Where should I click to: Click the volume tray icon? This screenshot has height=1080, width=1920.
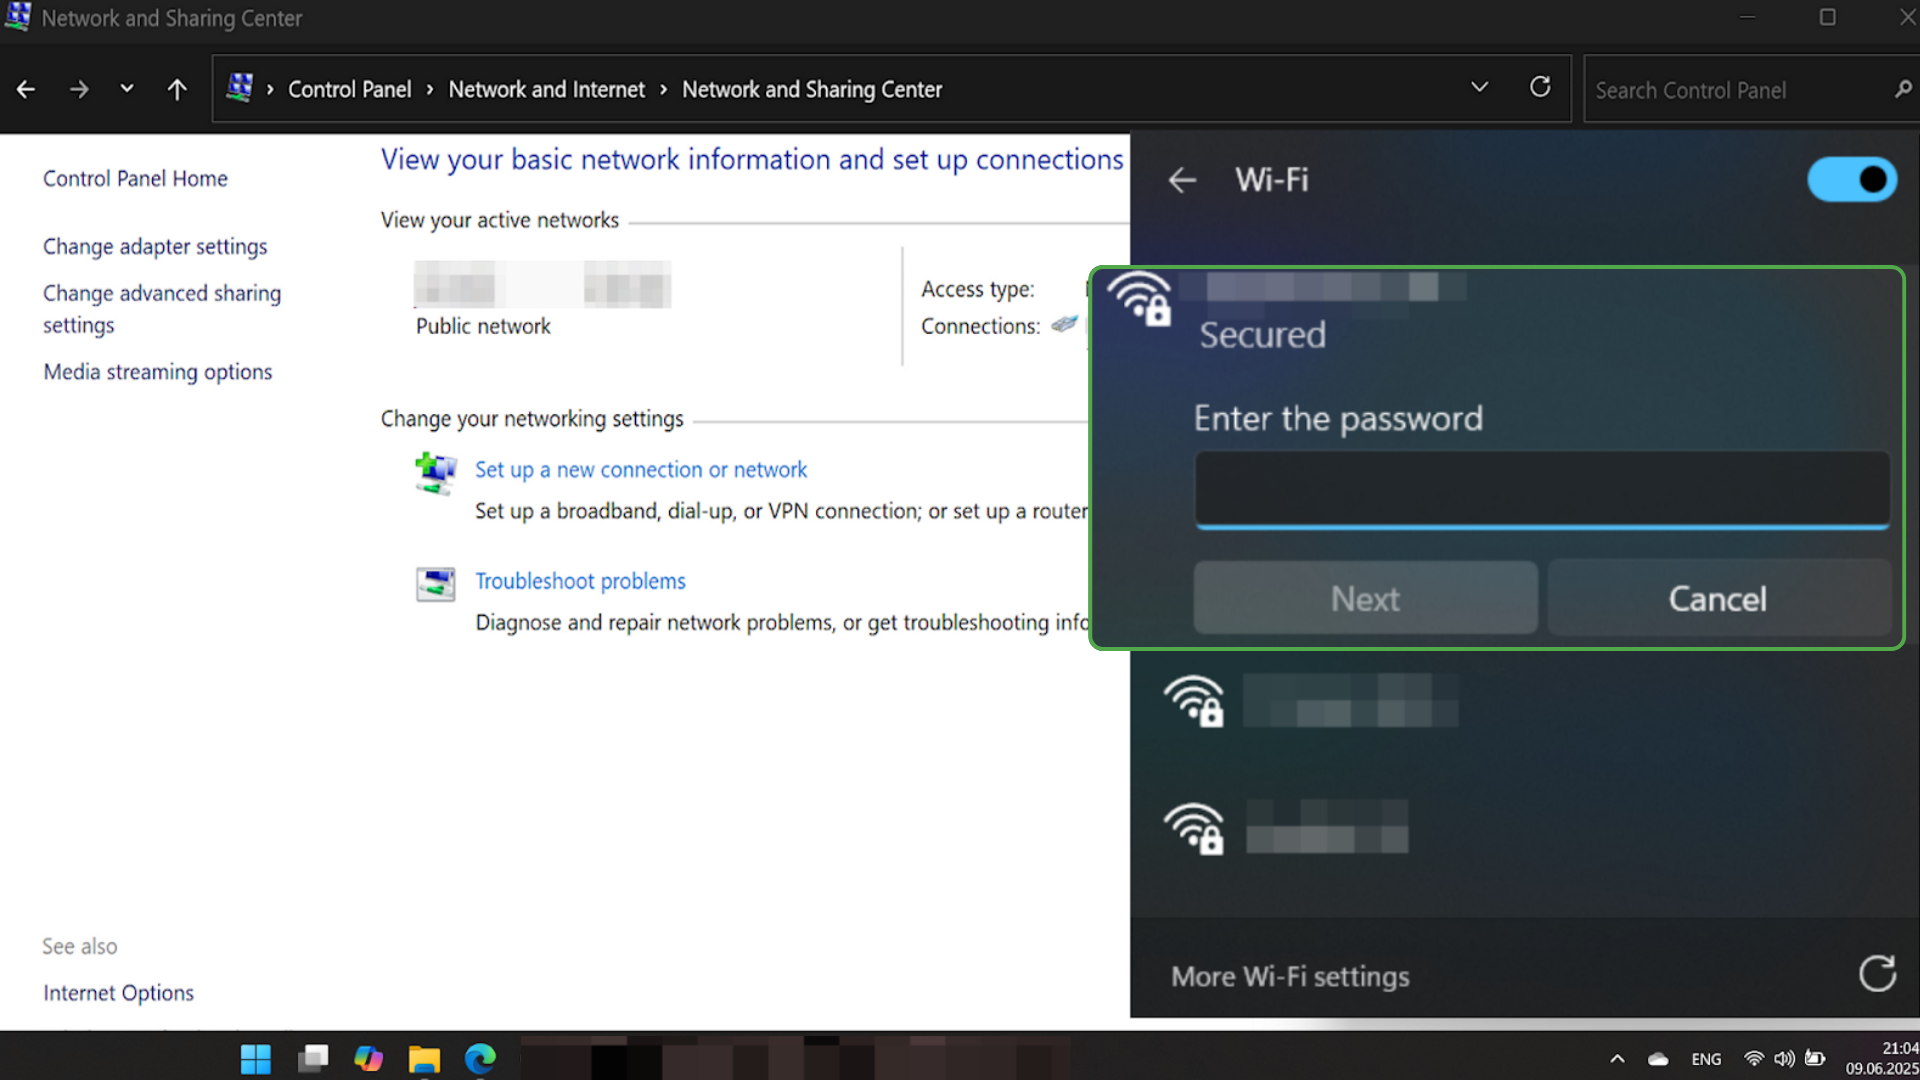pos(1783,1058)
